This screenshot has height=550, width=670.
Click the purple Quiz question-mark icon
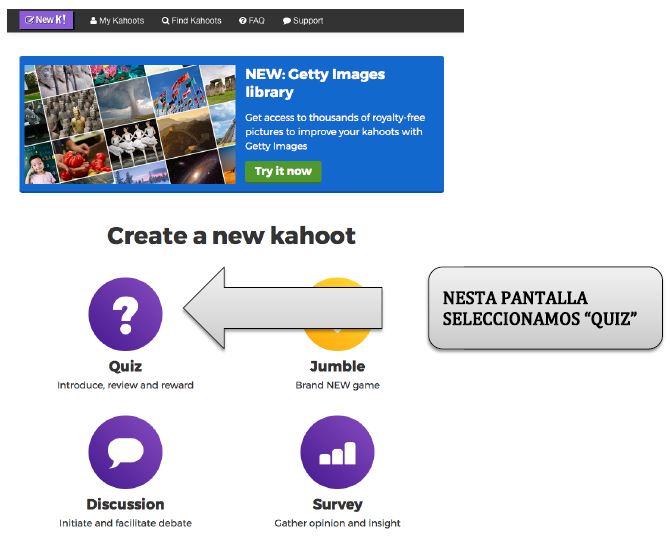click(125, 314)
